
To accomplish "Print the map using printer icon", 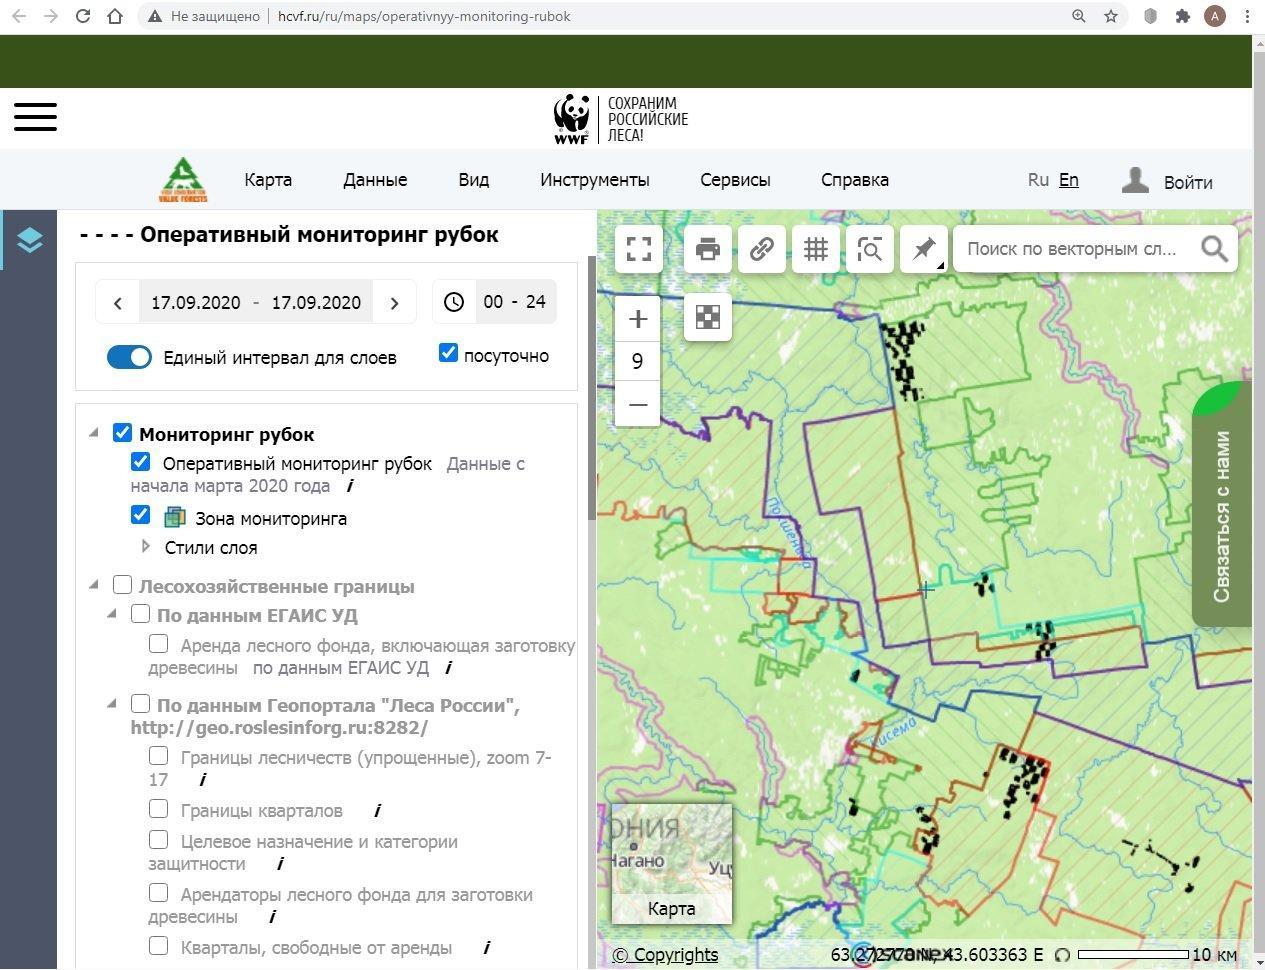I will point(708,249).
